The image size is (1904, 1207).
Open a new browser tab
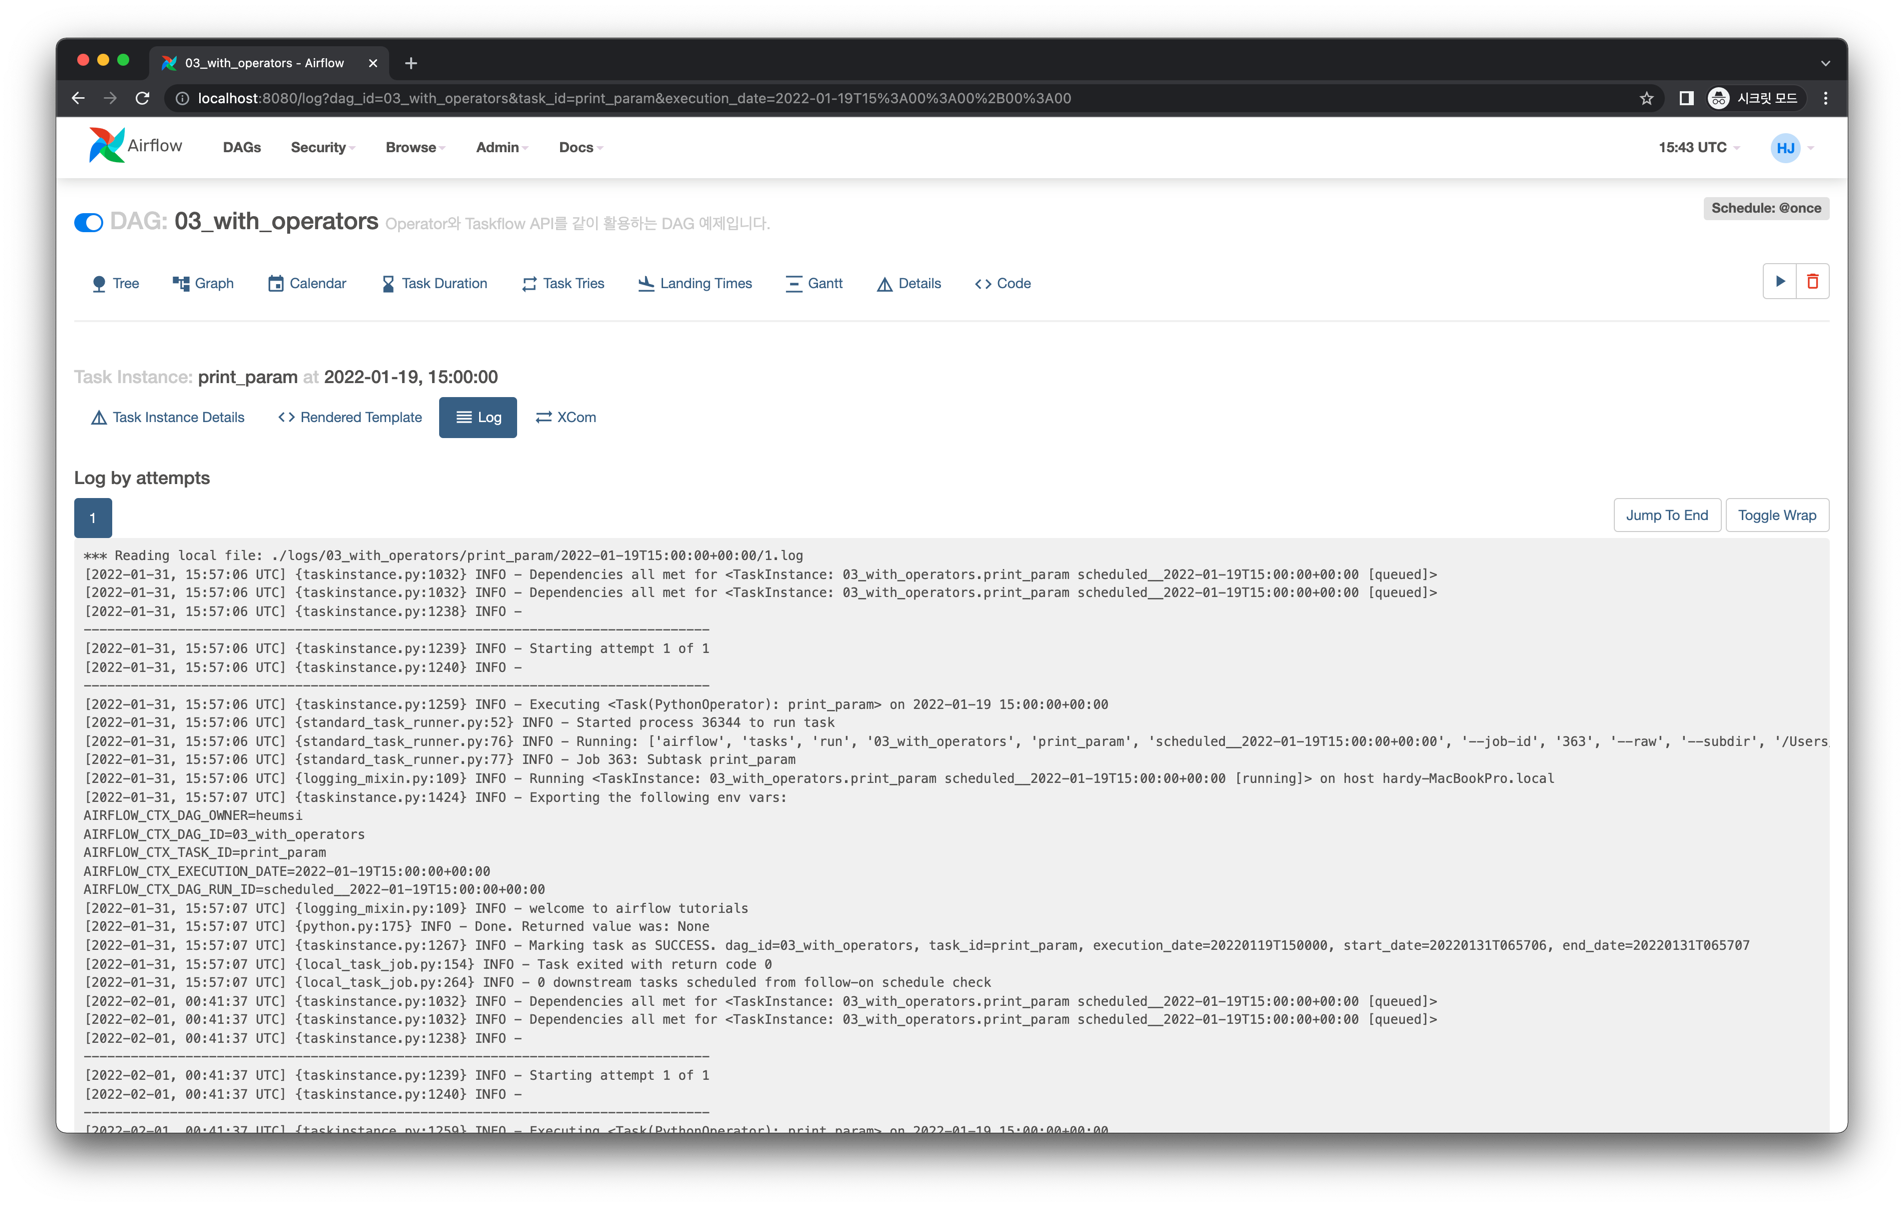point(411,63)
